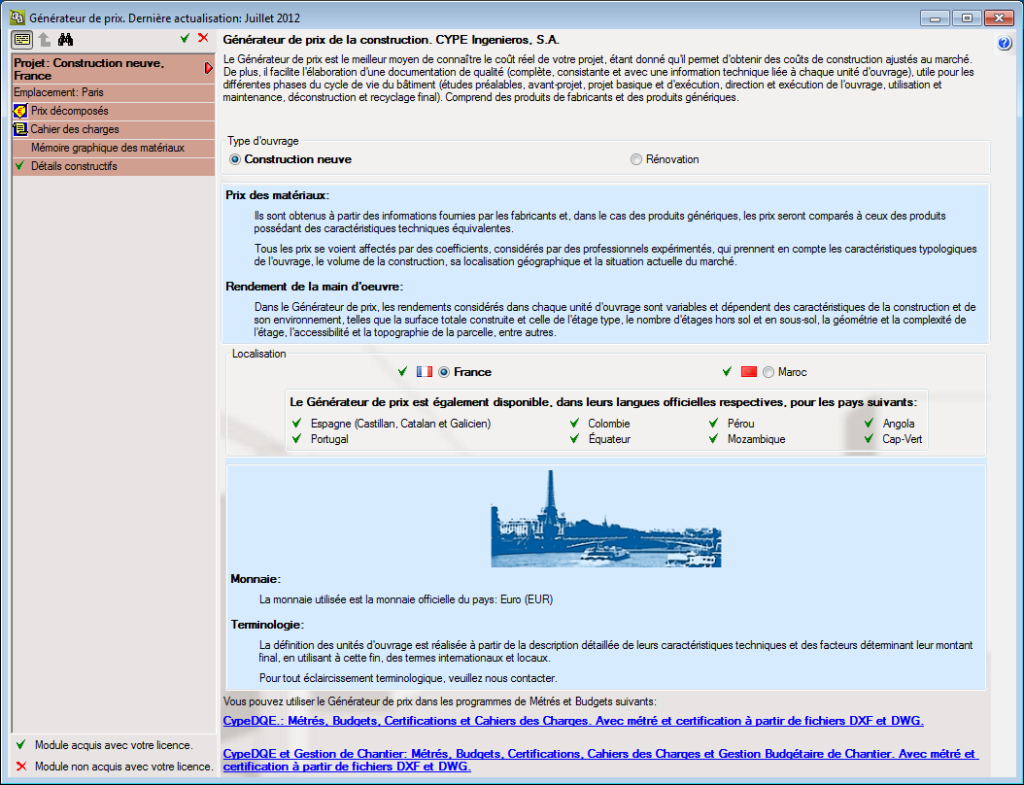Click green check next to Angola
Viewport: 1024px width, 785px height.
click(869, 423)
